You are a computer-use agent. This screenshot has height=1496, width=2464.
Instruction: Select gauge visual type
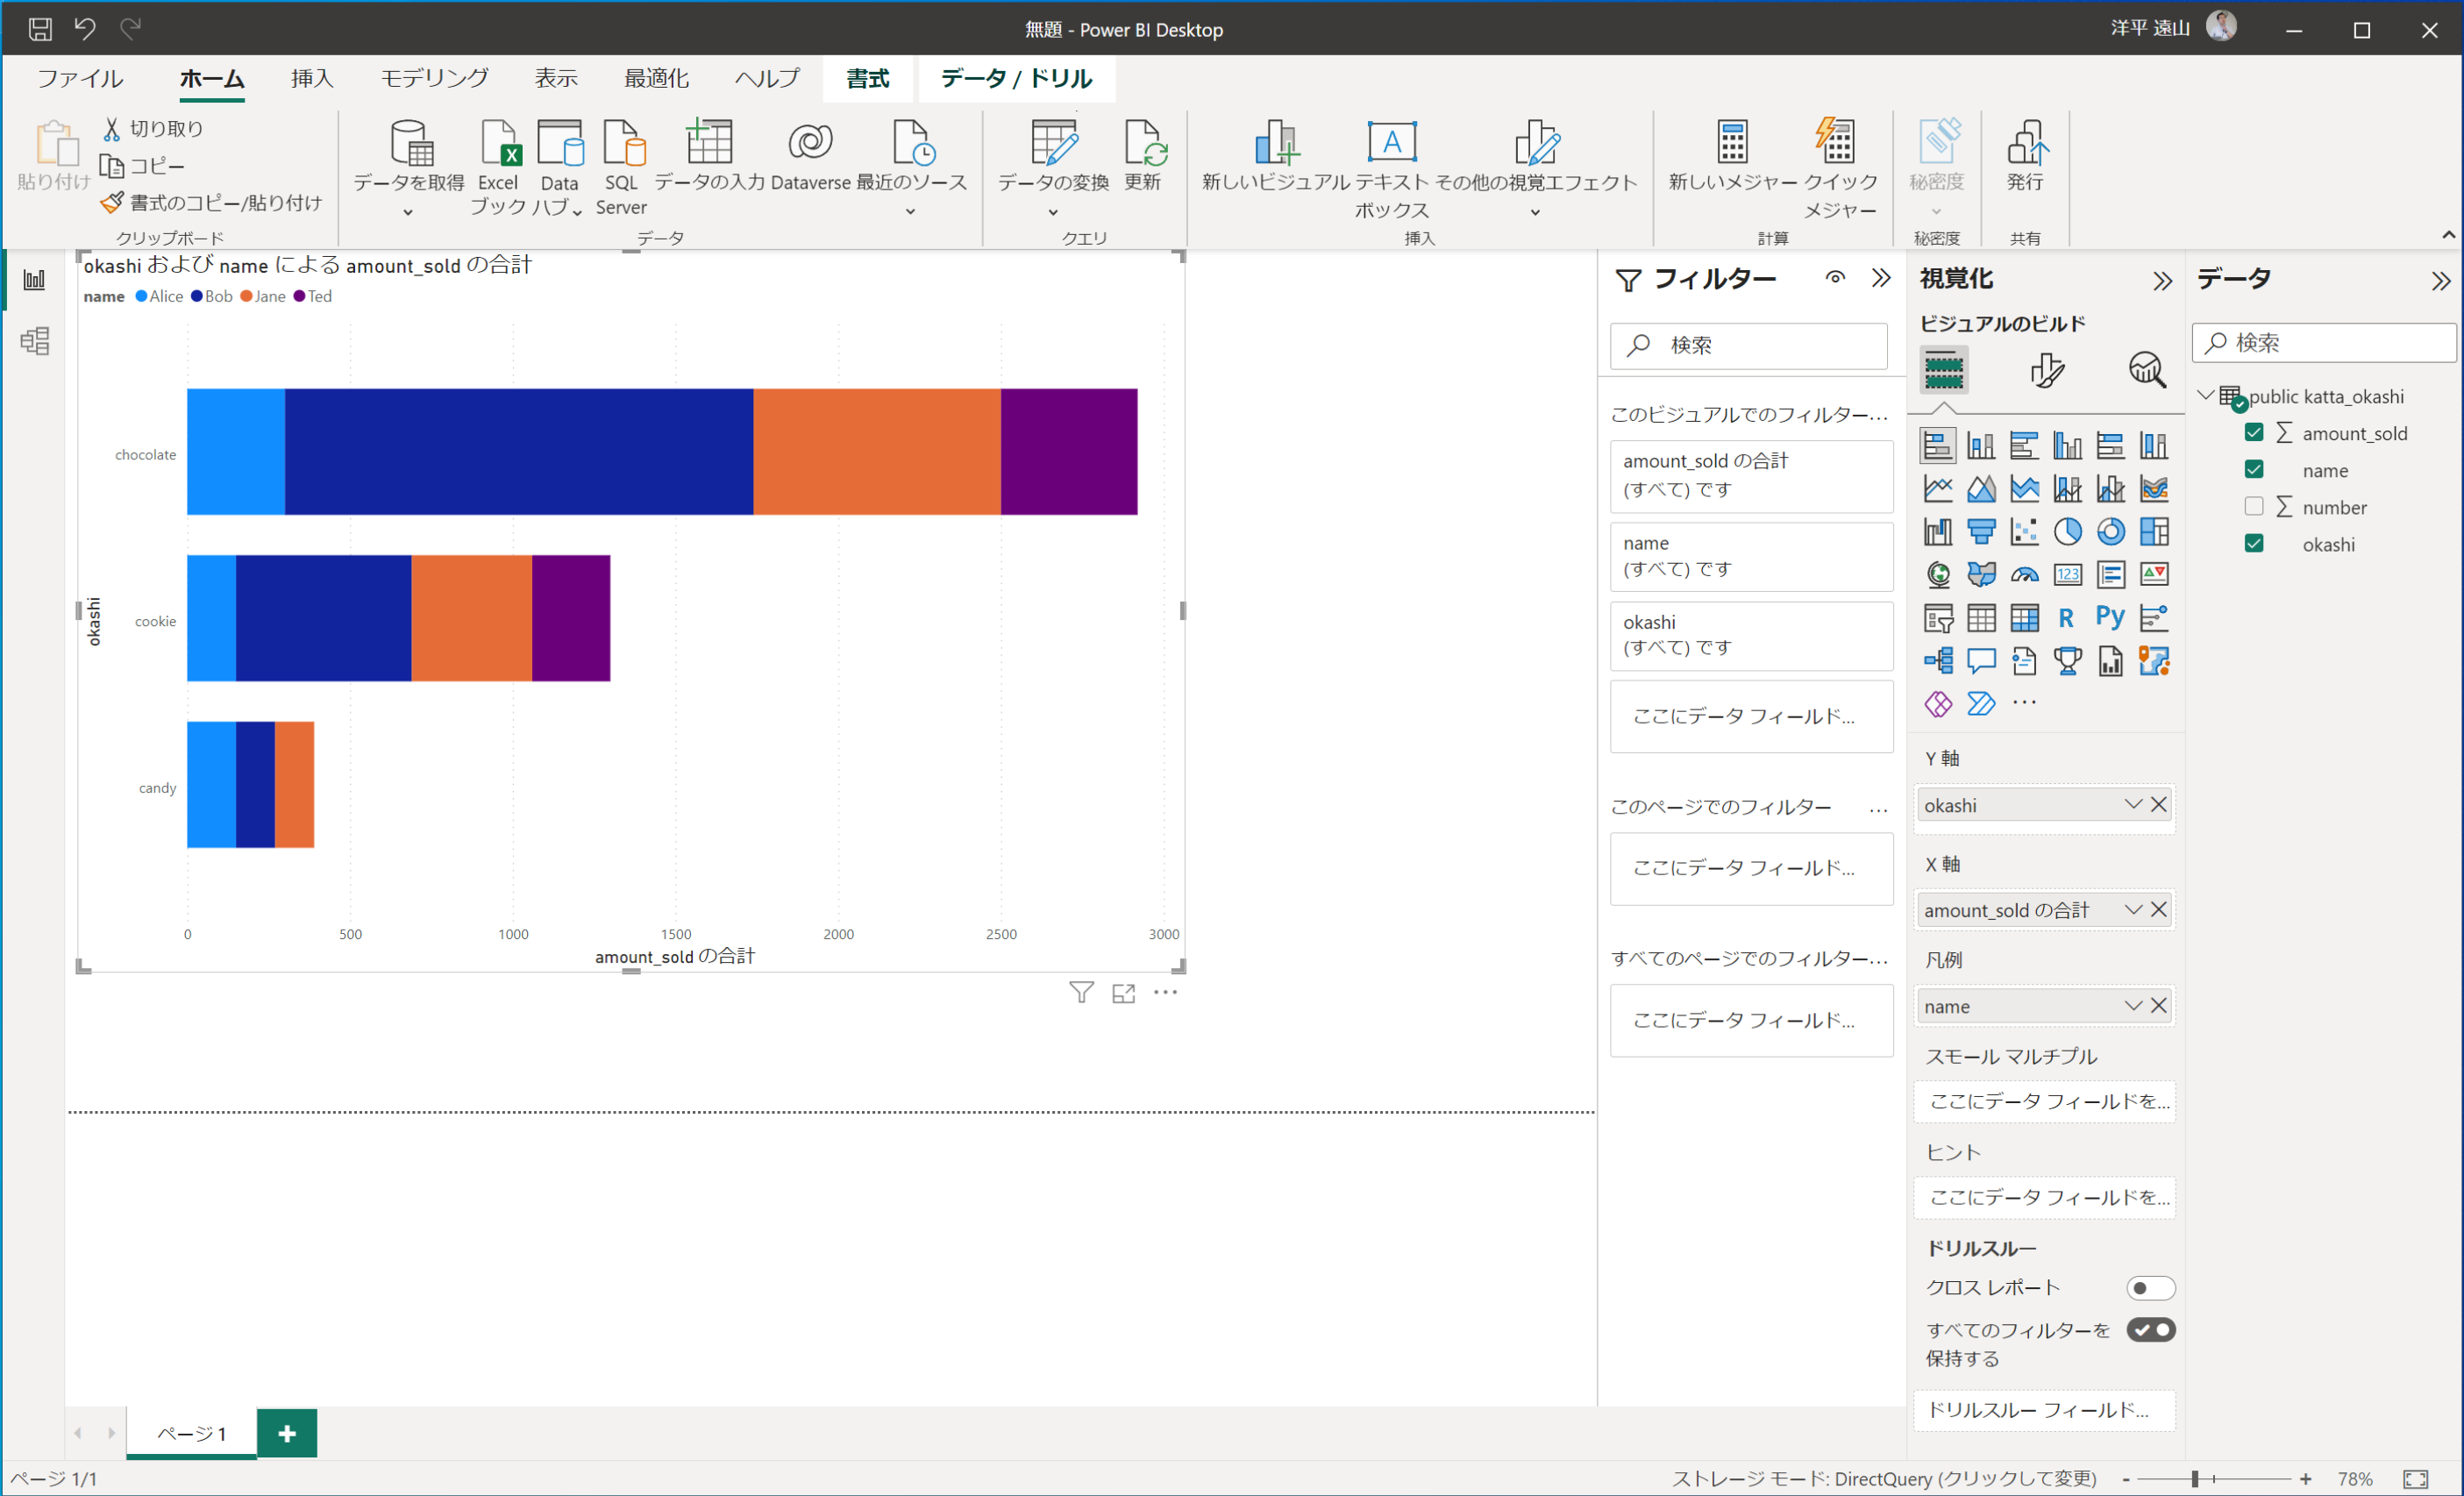pos(2024,575)
